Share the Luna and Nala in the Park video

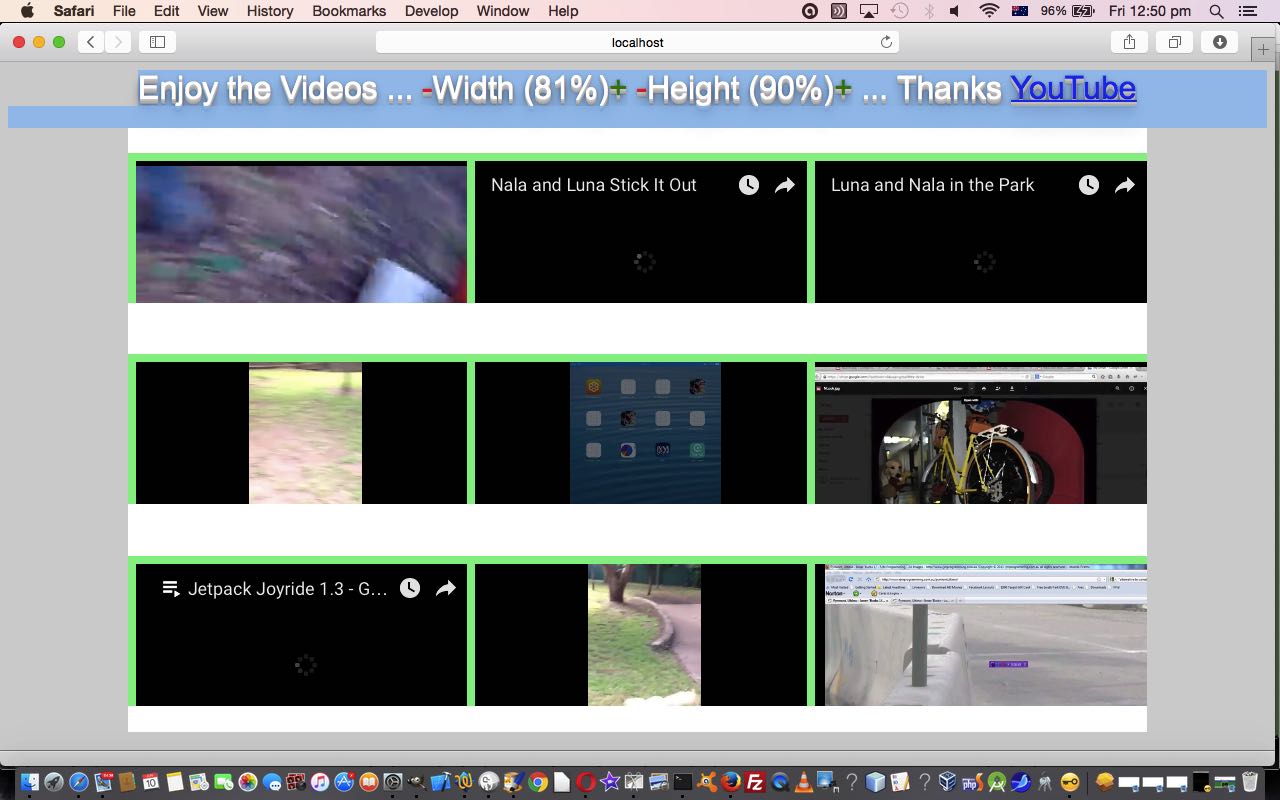point(1125,185)
